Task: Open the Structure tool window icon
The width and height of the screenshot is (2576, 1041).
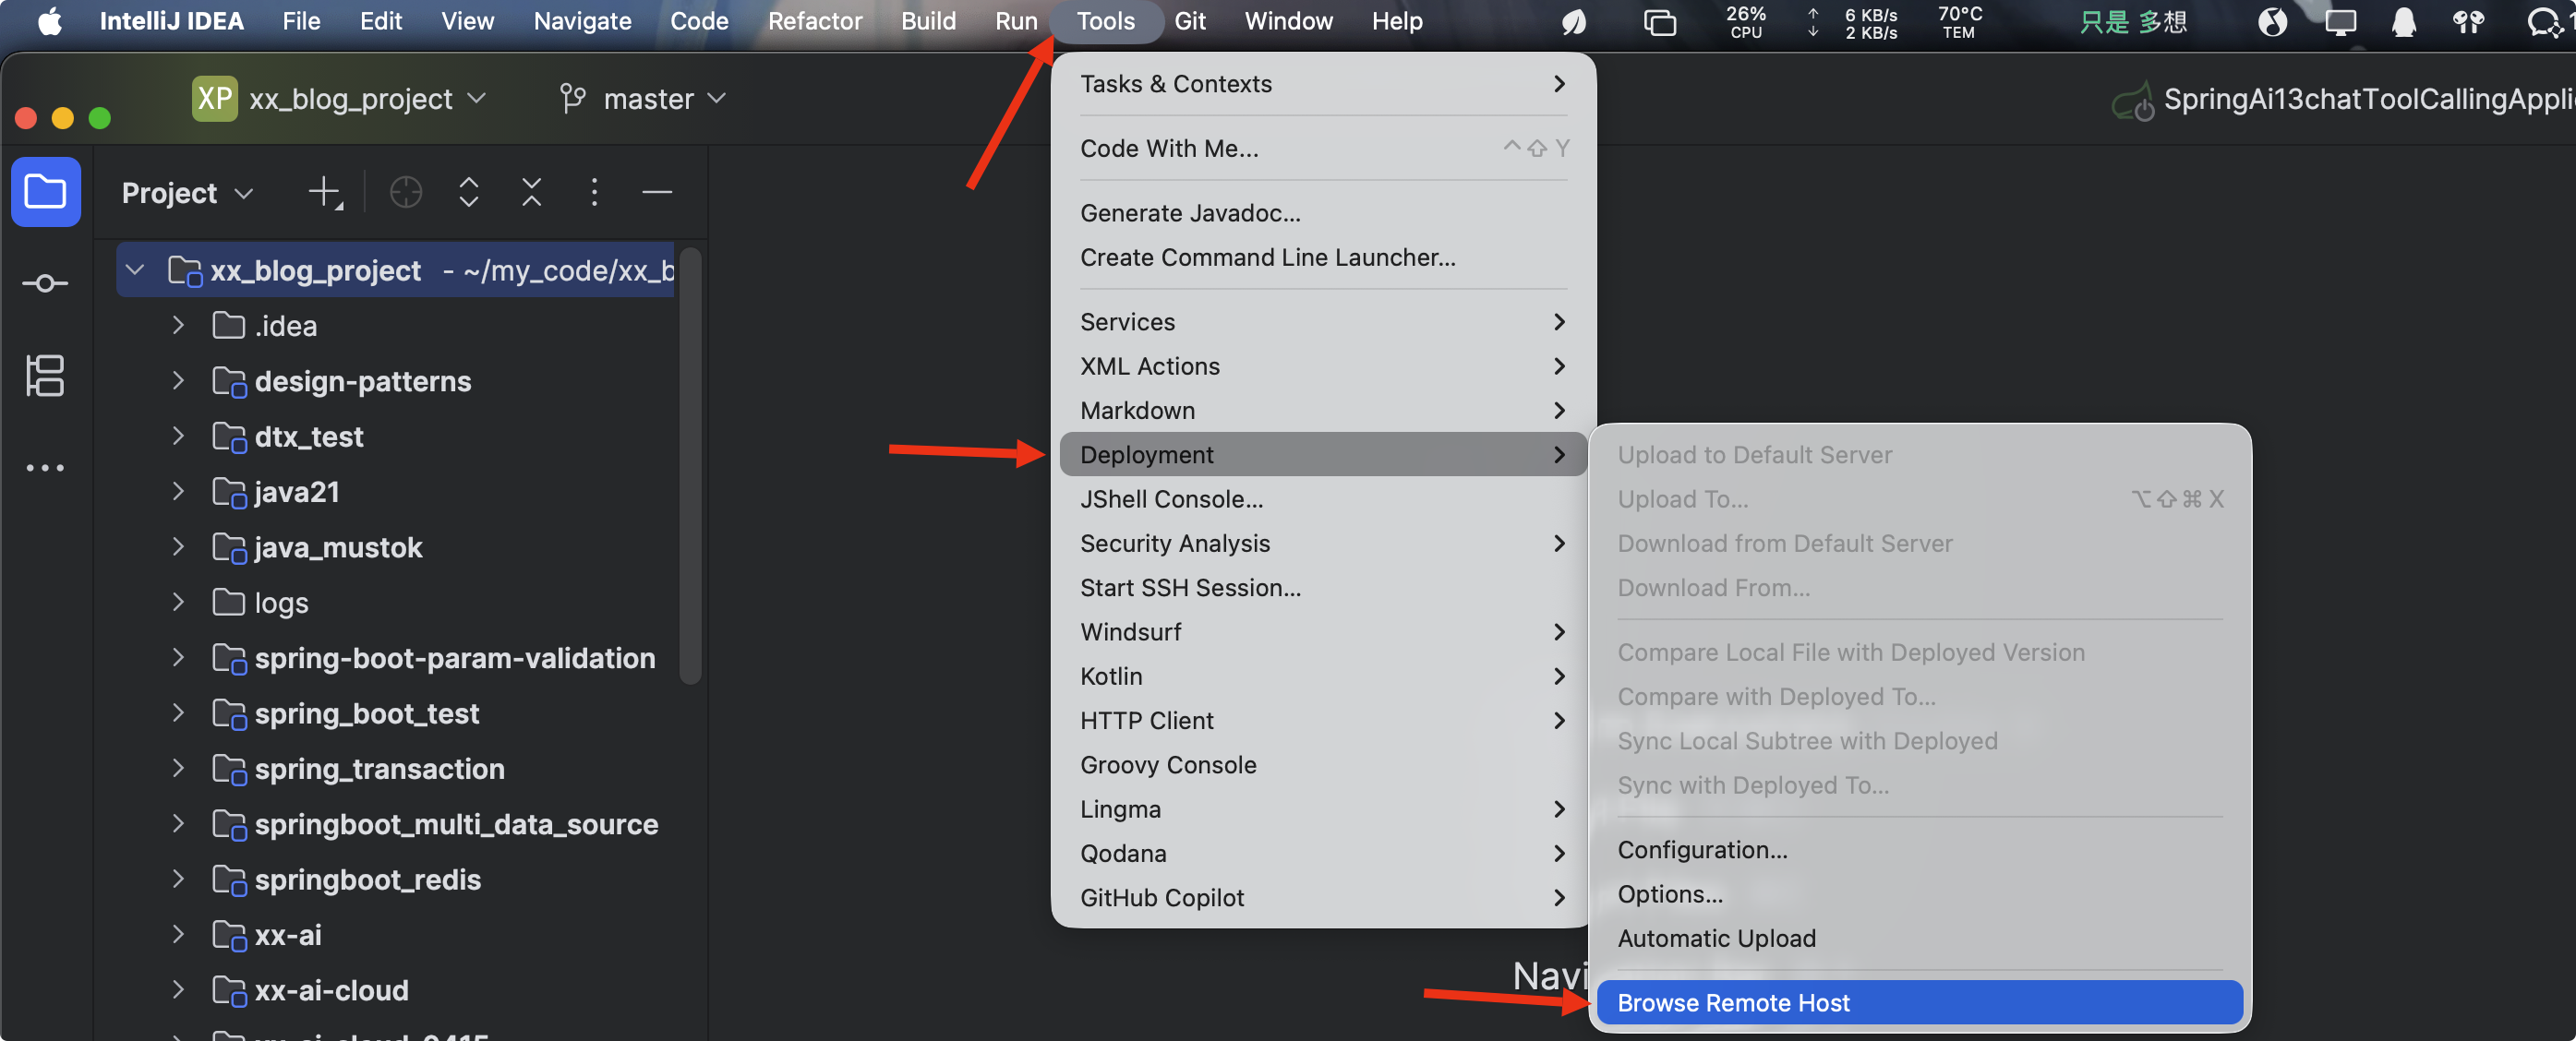Action: point(45,375)
